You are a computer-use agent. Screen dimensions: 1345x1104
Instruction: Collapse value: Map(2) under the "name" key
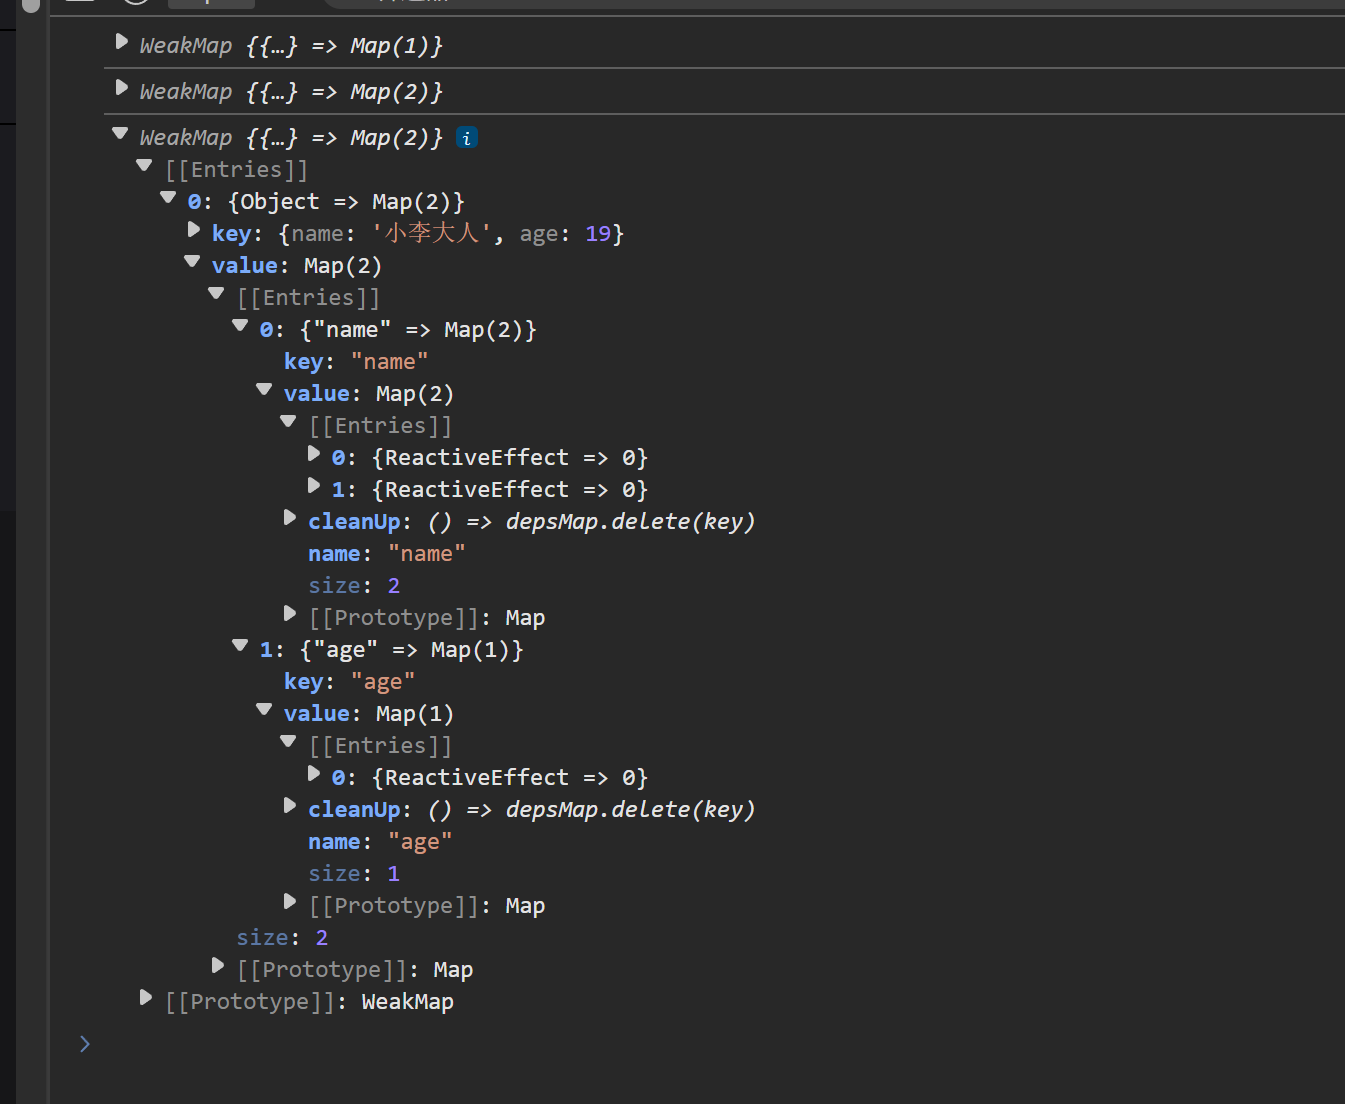point(264,390)
